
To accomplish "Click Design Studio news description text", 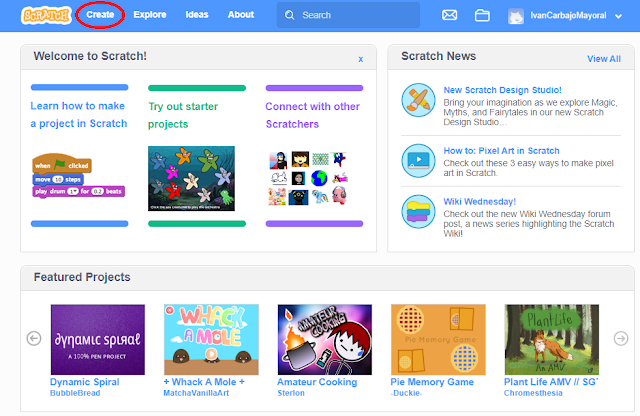I will pos(530,112).
